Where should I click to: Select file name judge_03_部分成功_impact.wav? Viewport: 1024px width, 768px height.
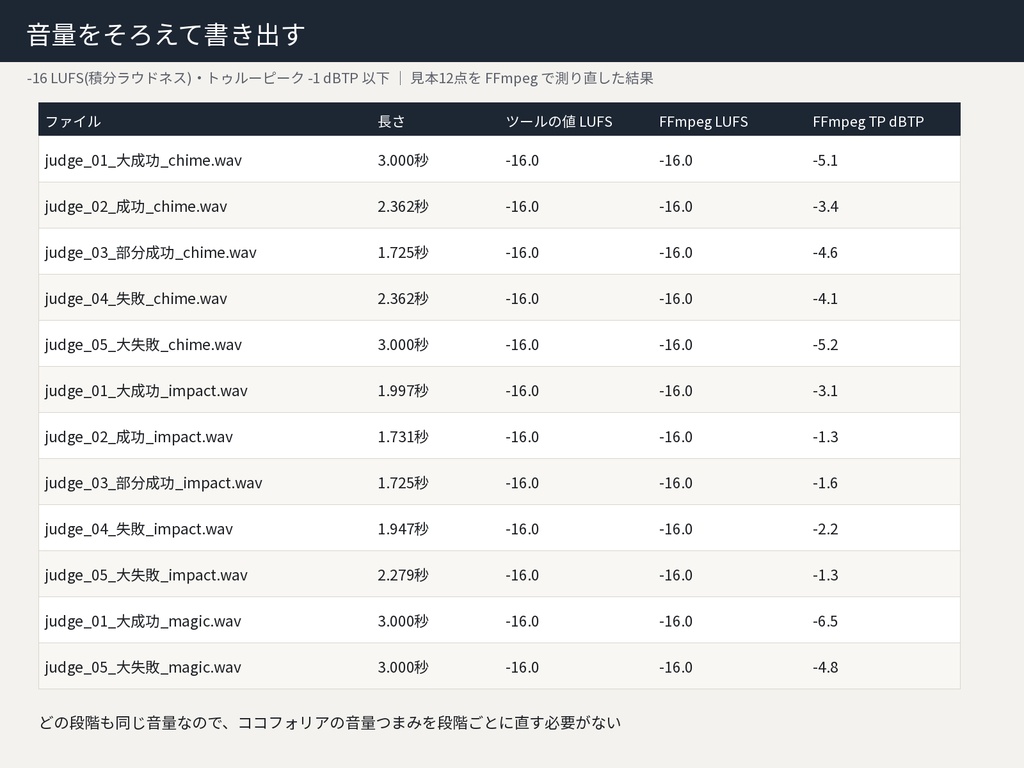pyautogui.click(x=153, y=483)
